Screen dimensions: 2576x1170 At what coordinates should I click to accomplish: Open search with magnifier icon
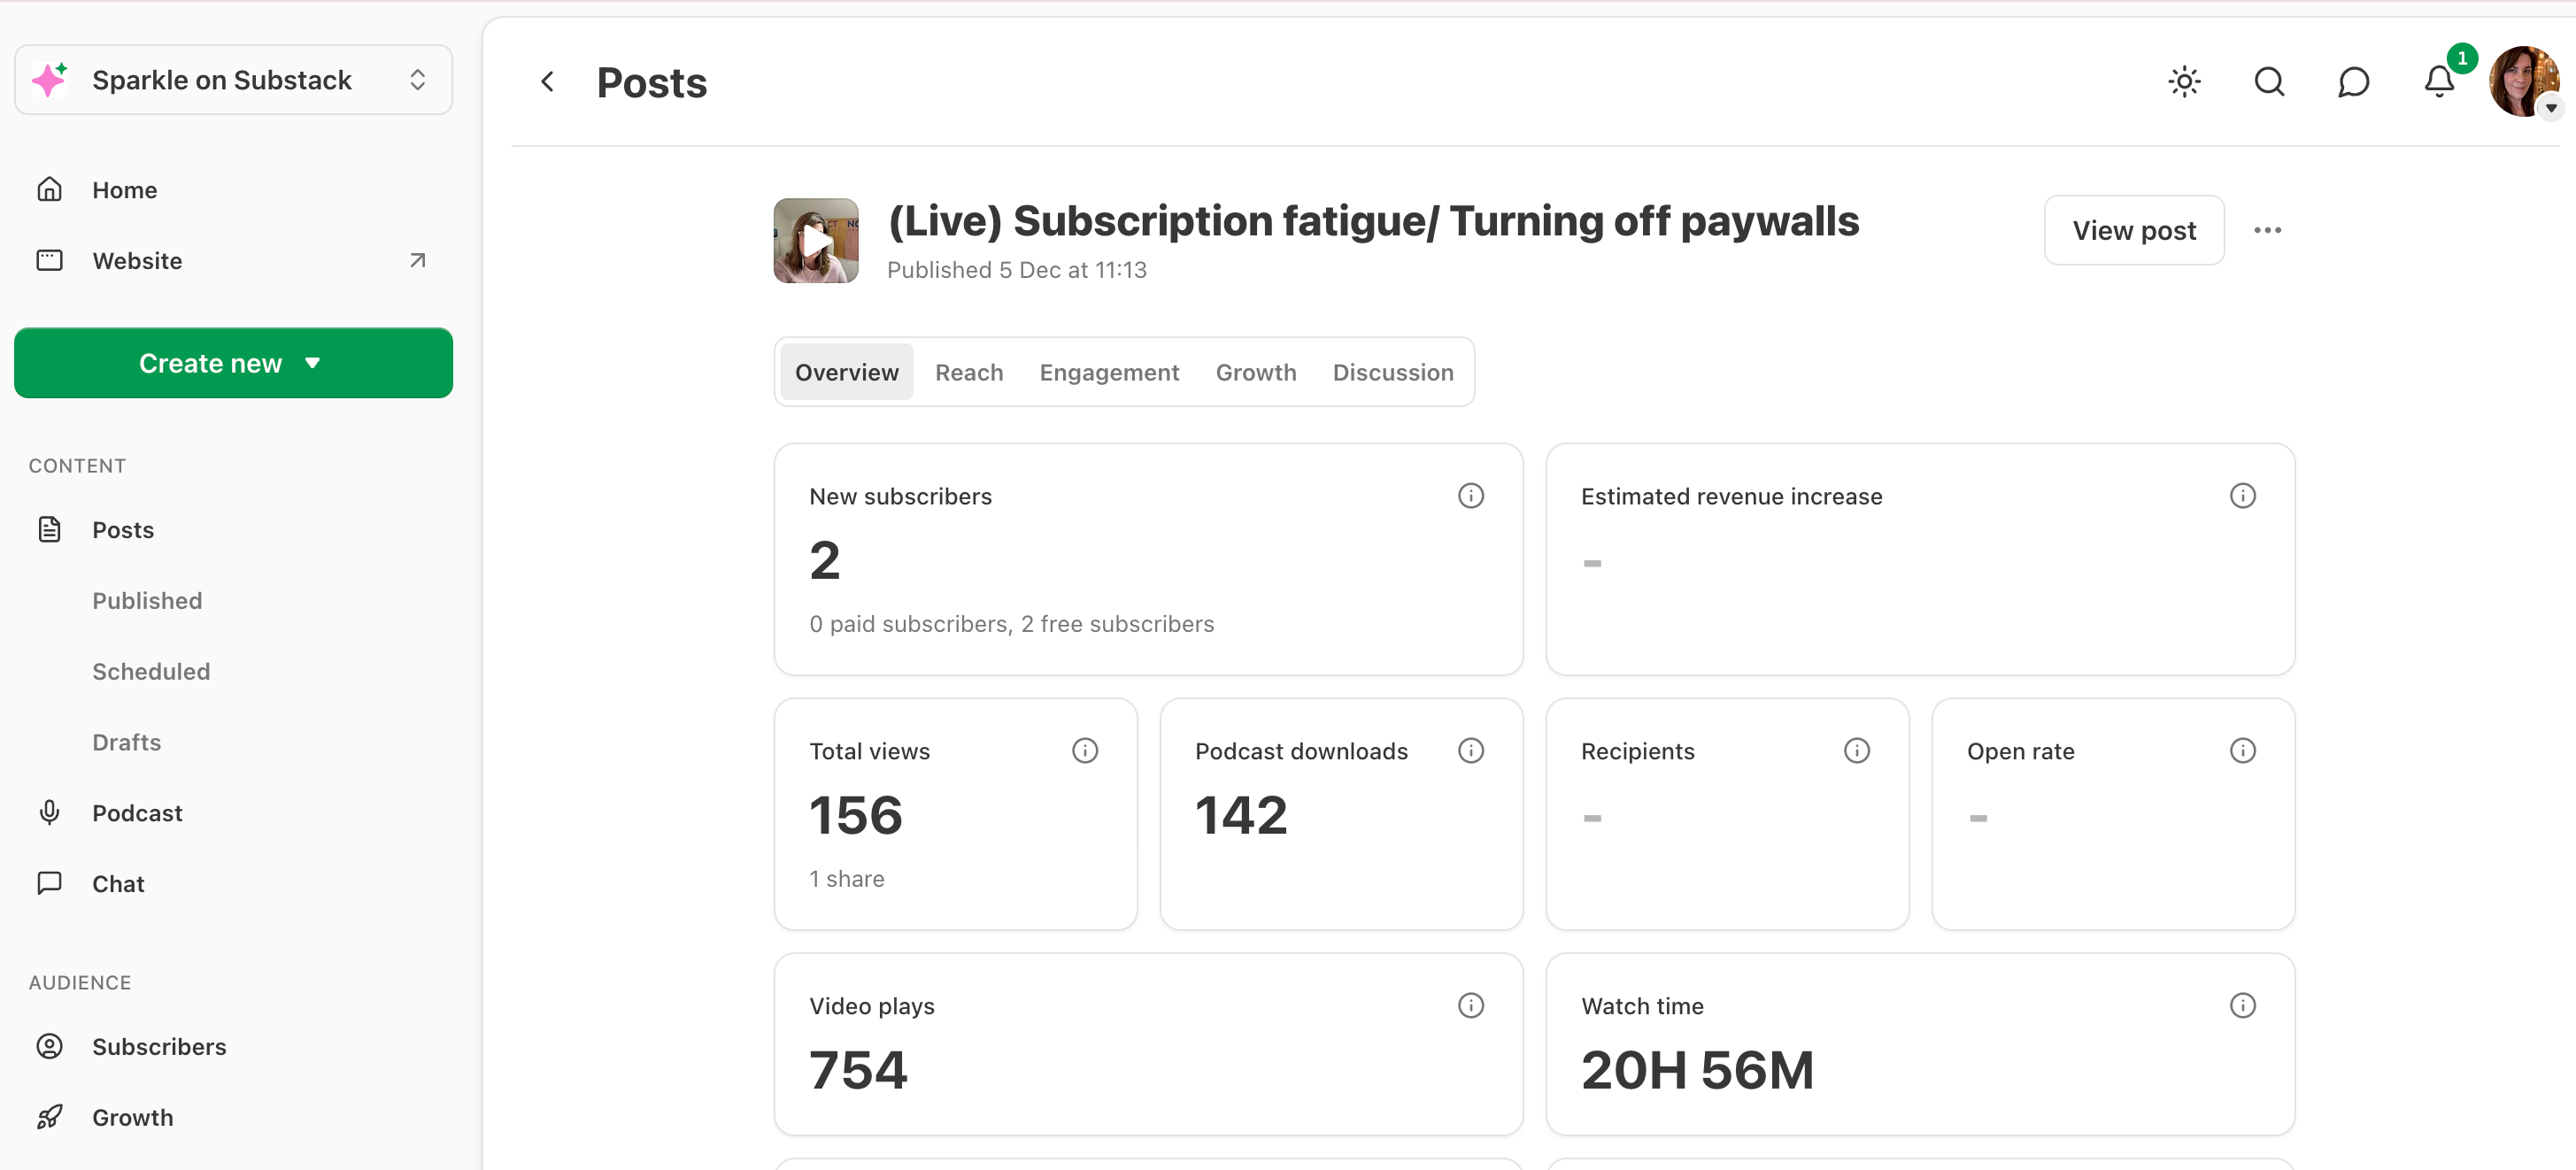(x=2269, y=81)
